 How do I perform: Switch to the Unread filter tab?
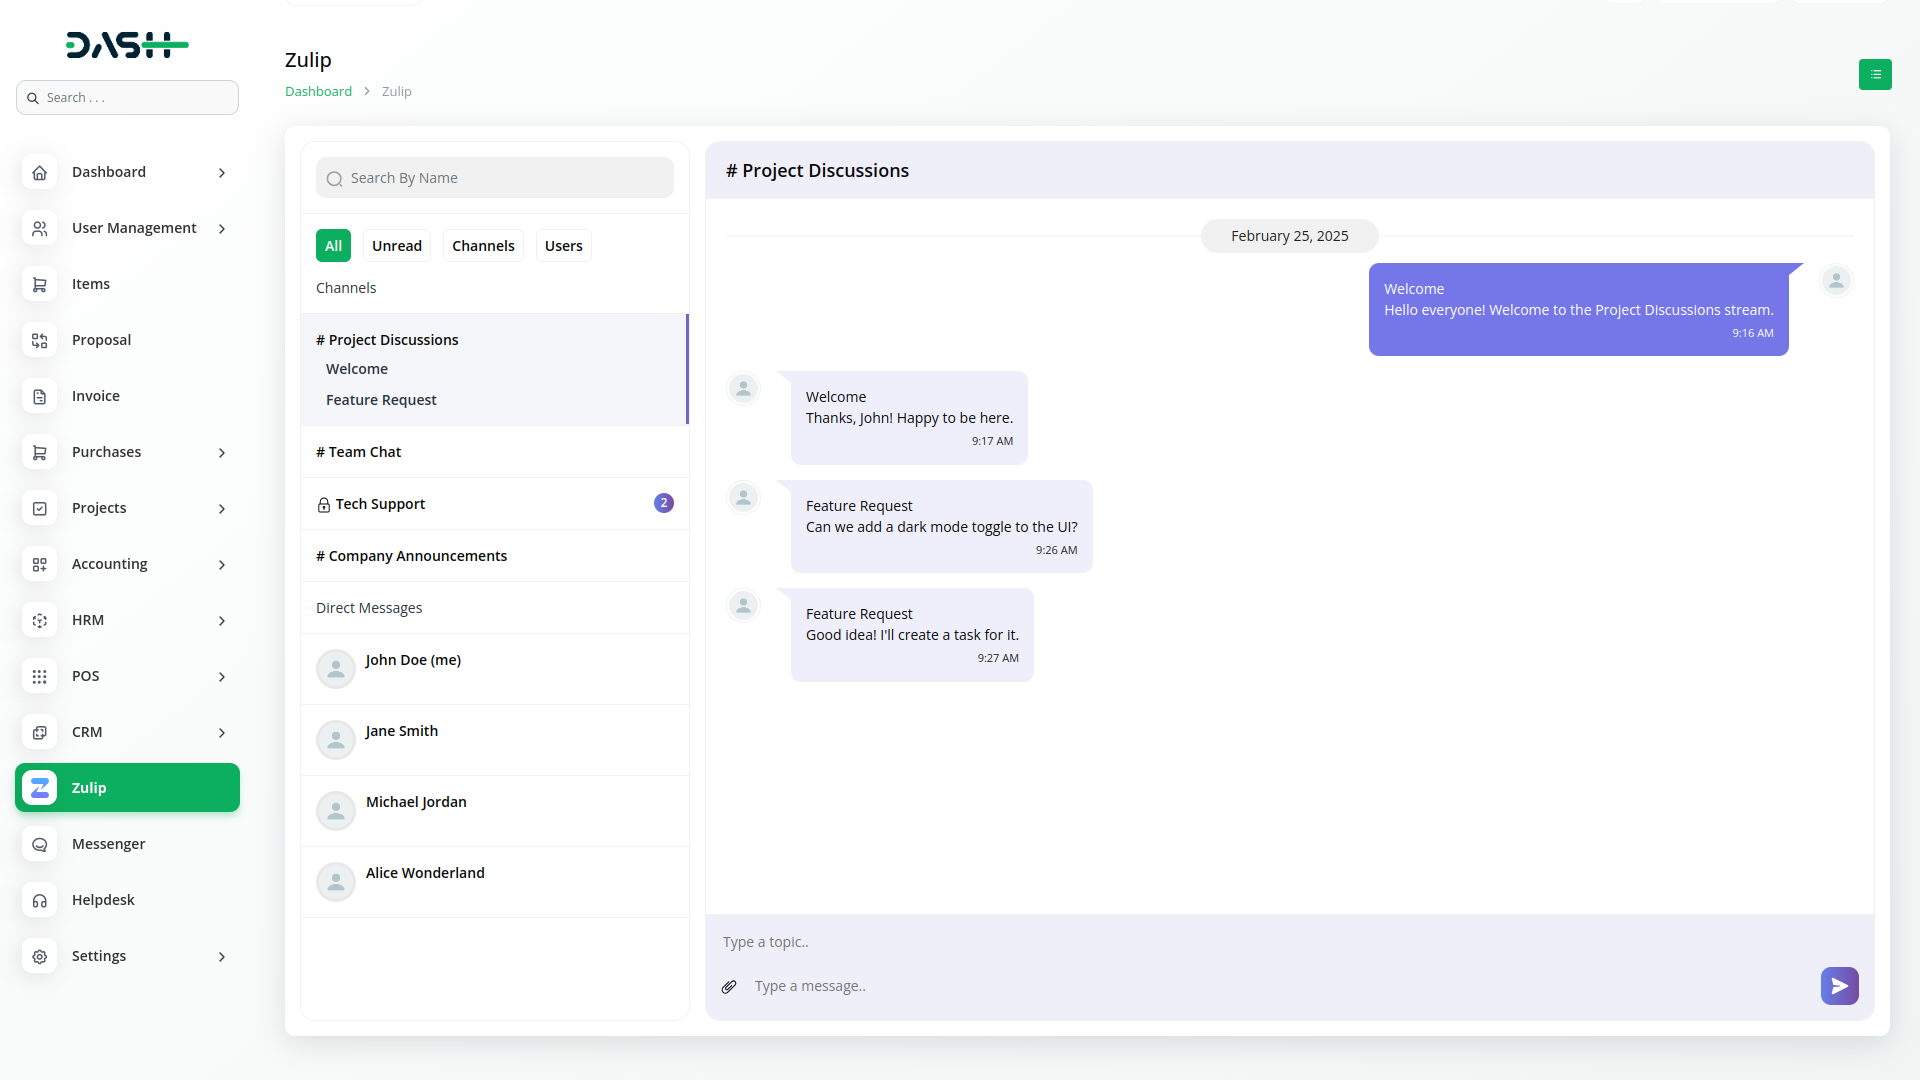(x=396, y=246)
